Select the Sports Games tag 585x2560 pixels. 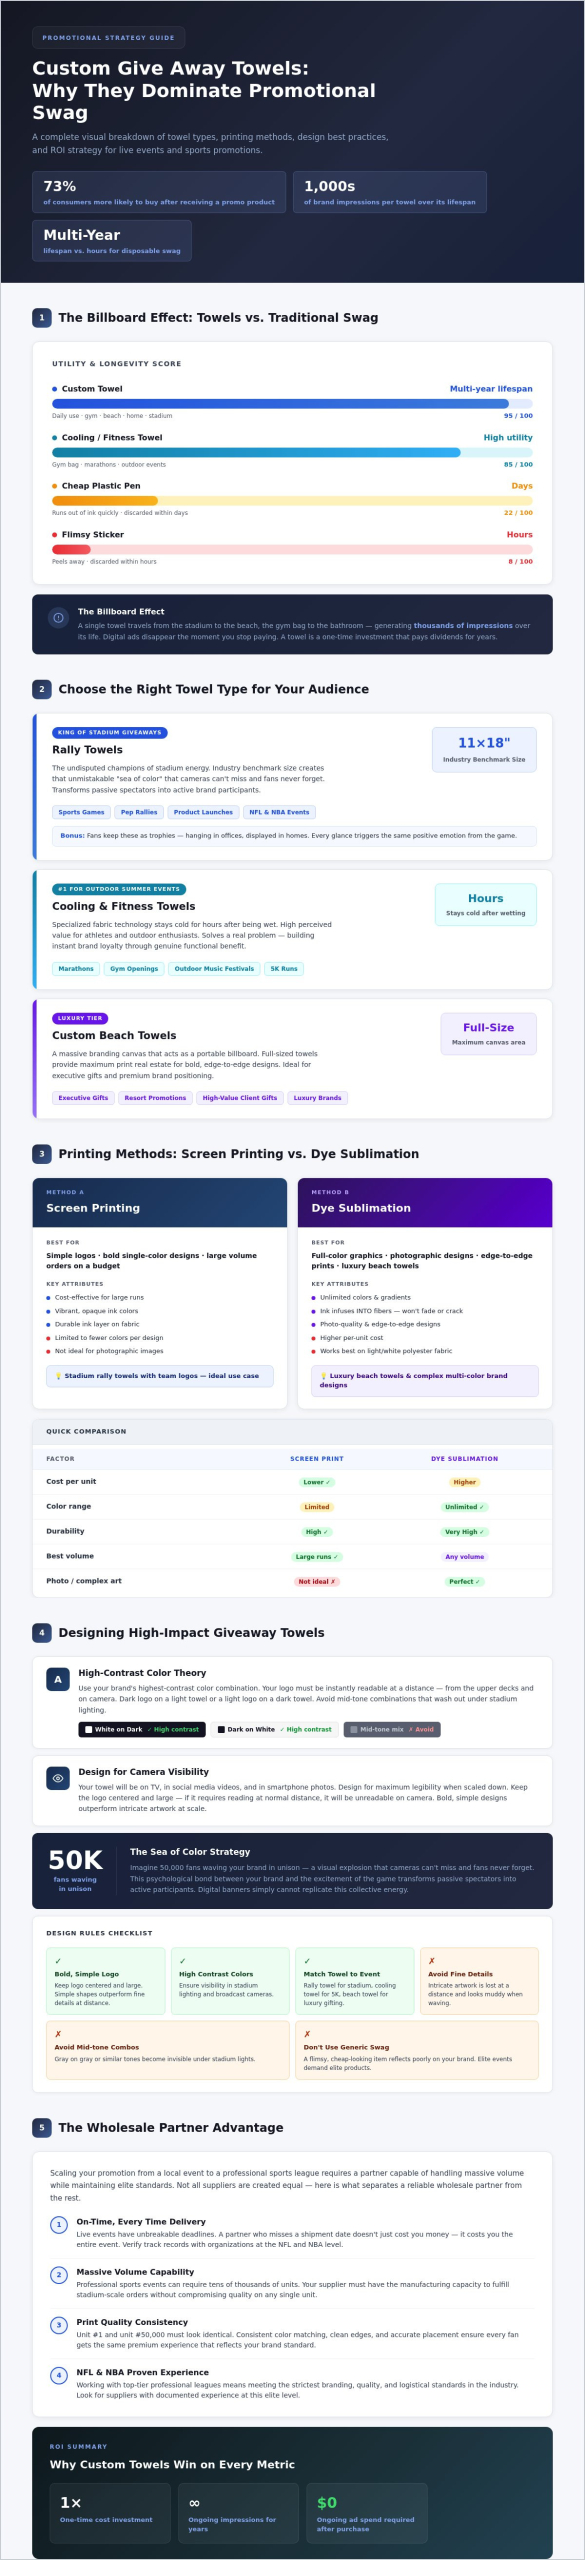pos(81,812)
